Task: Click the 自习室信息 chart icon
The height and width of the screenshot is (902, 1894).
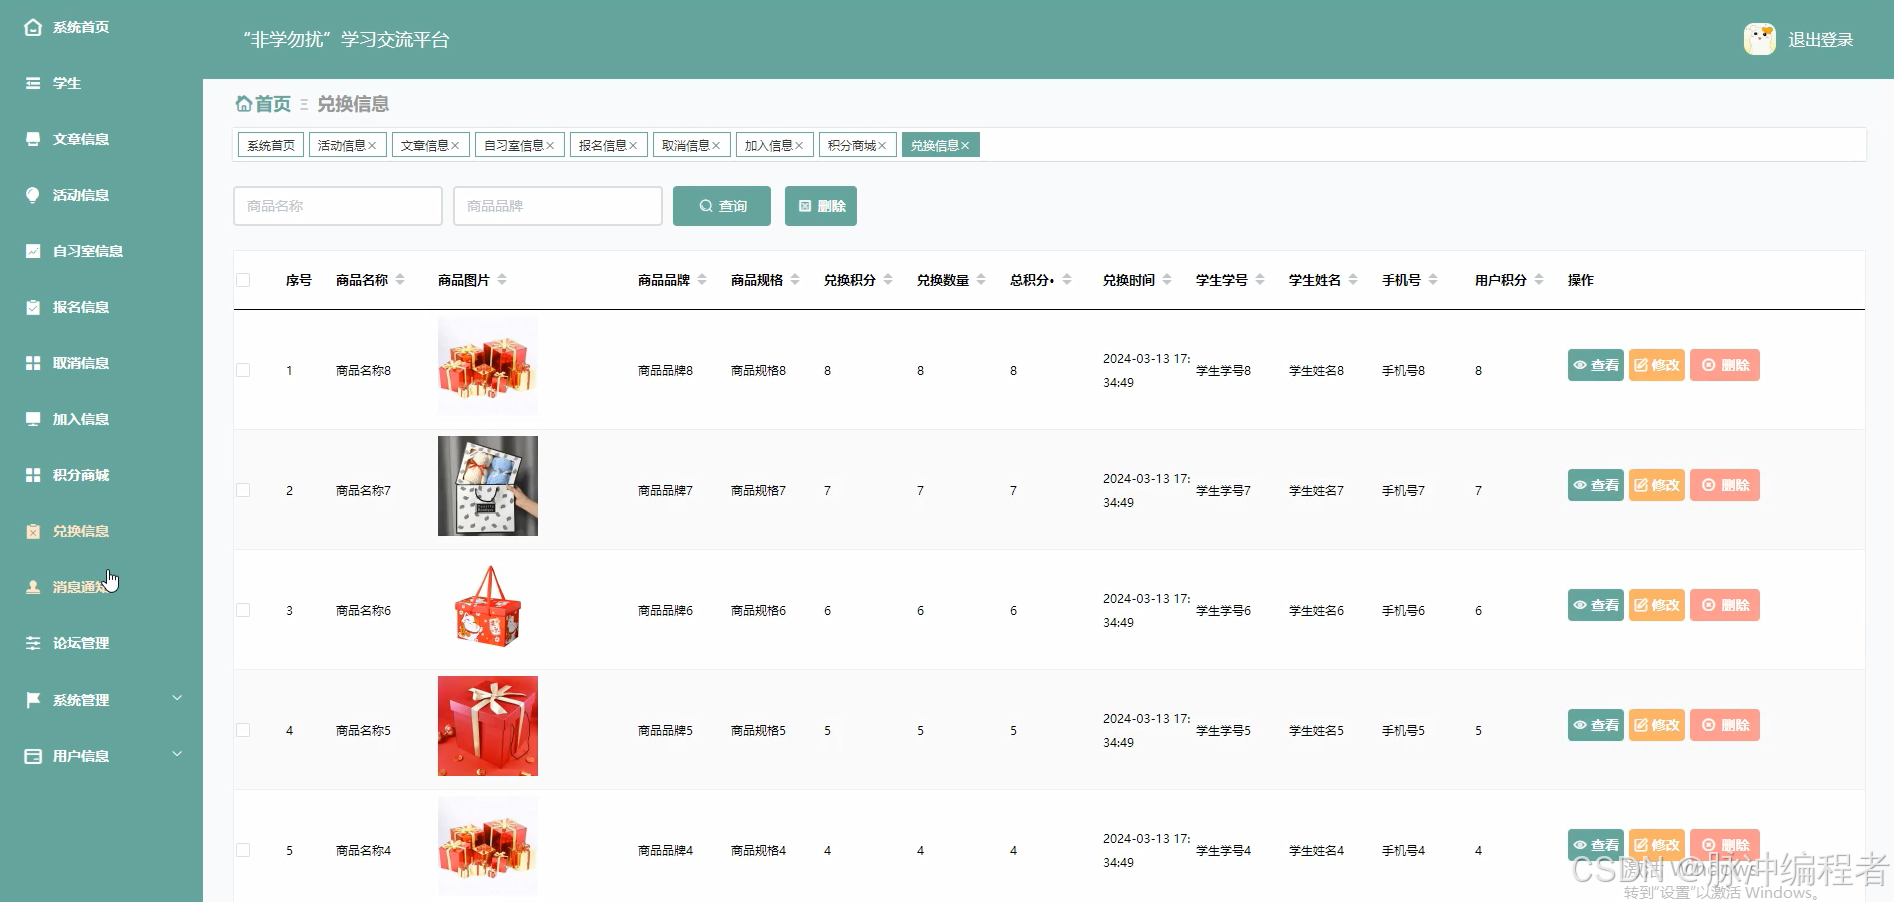Action: [33, 251]
